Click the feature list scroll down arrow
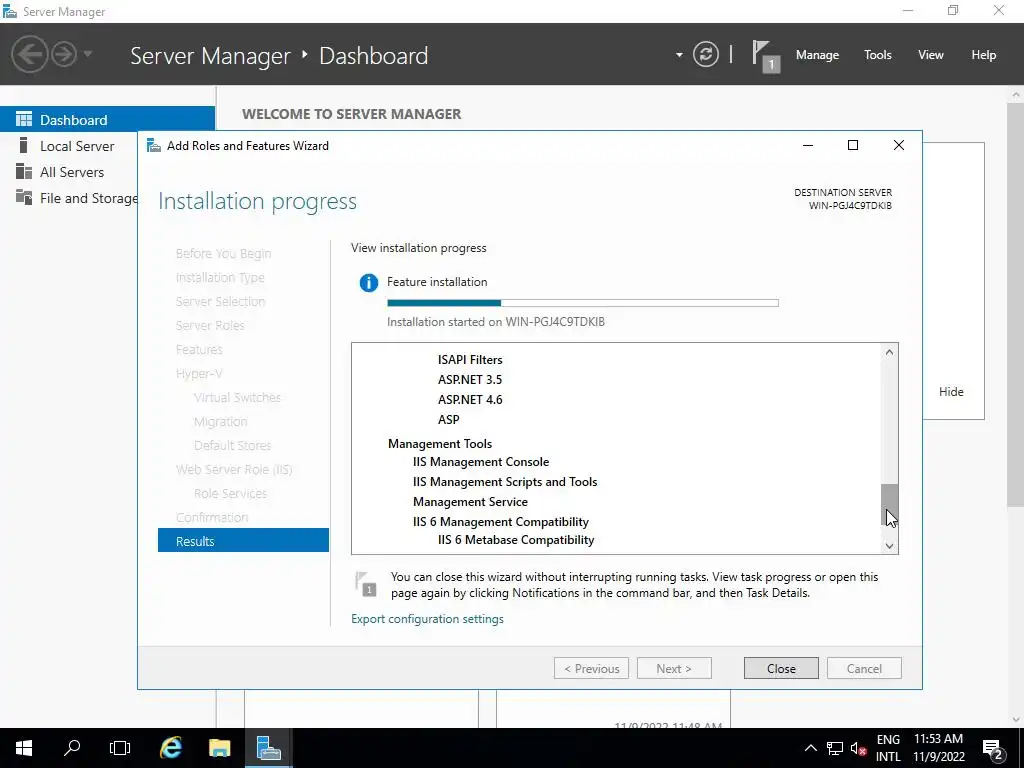 coord(889,545)
